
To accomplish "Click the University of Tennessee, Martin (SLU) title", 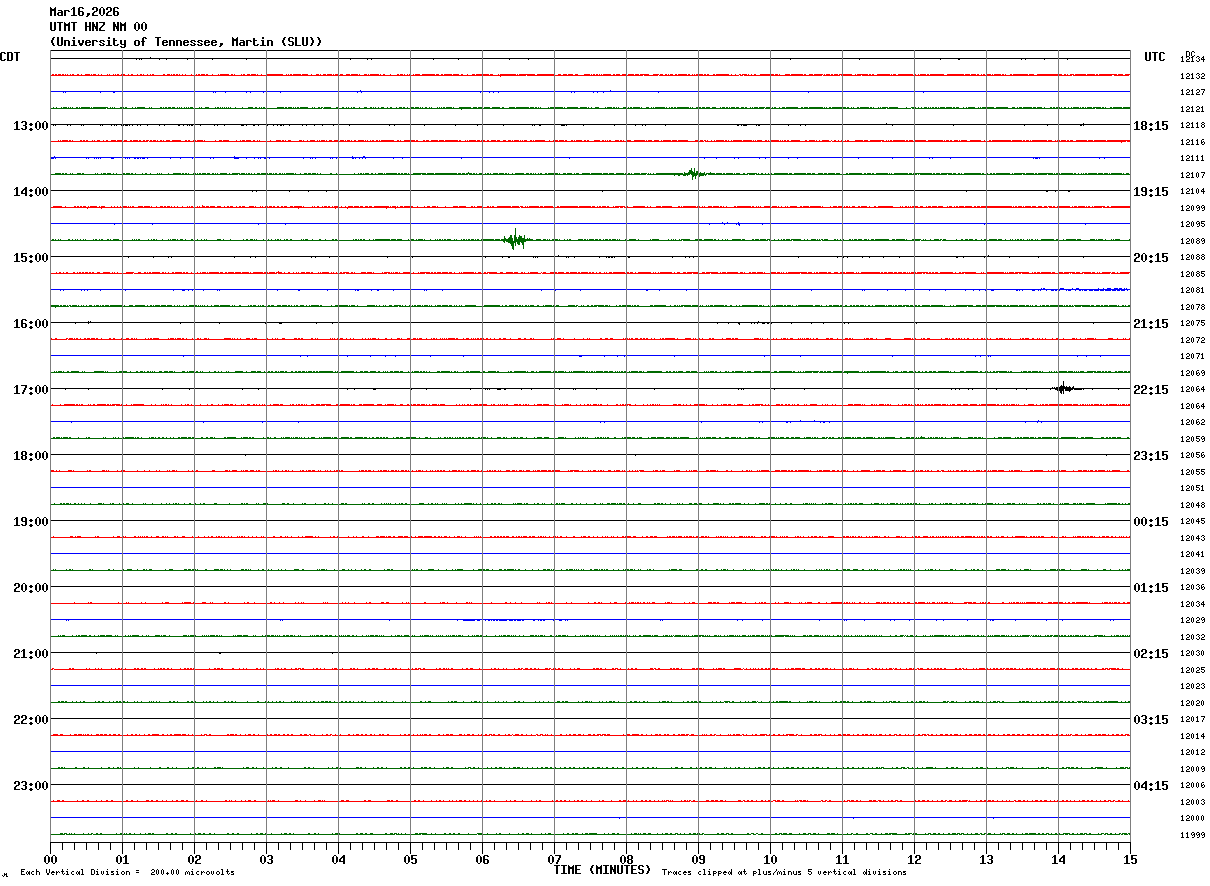I will tap(186, 42).
